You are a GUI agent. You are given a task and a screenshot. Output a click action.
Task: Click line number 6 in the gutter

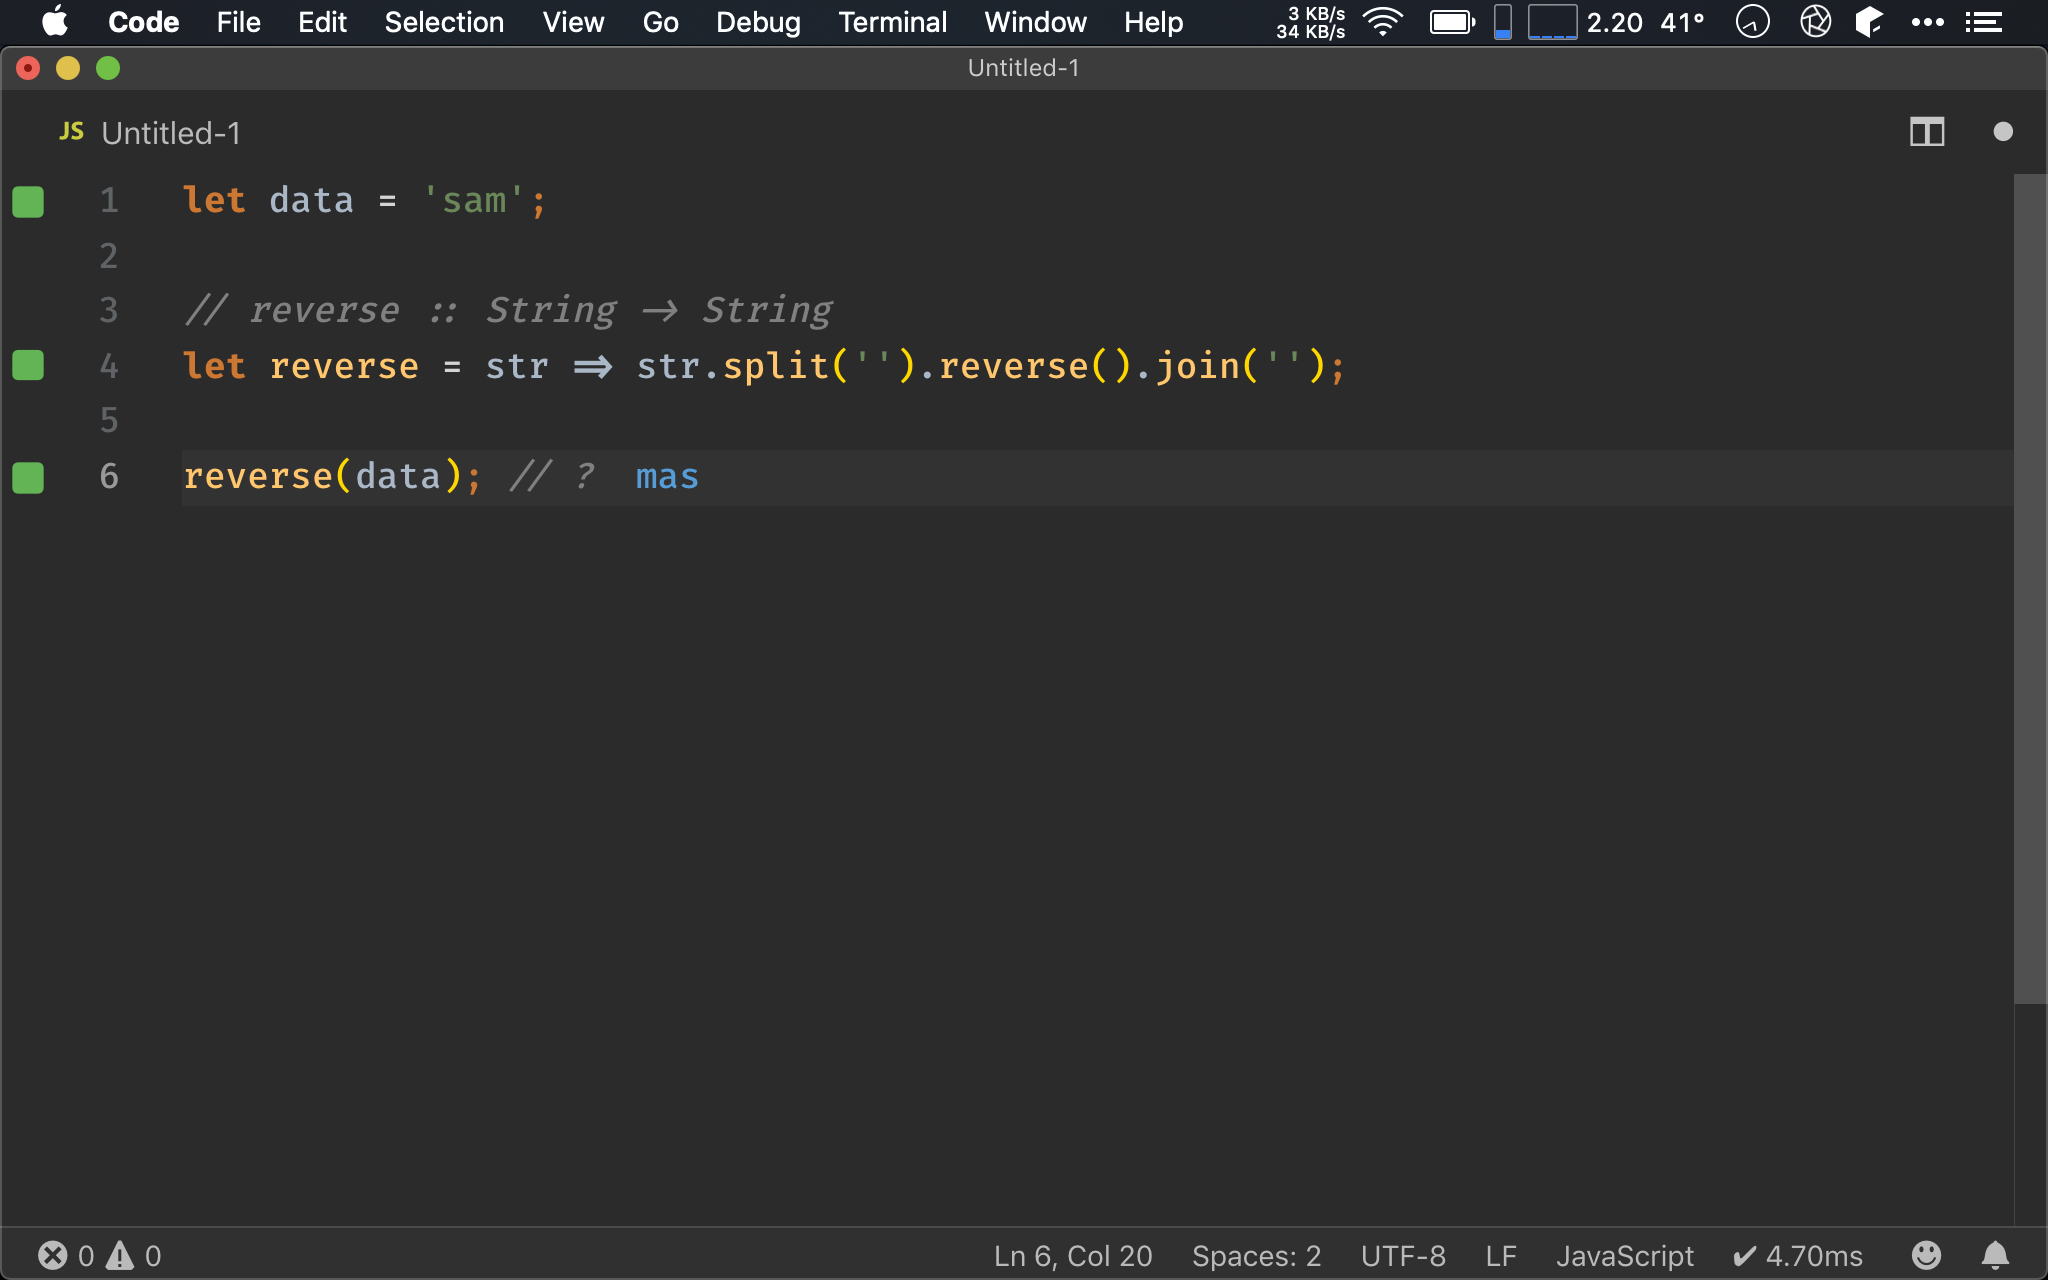pyautogui.click(x=109, y=476)
